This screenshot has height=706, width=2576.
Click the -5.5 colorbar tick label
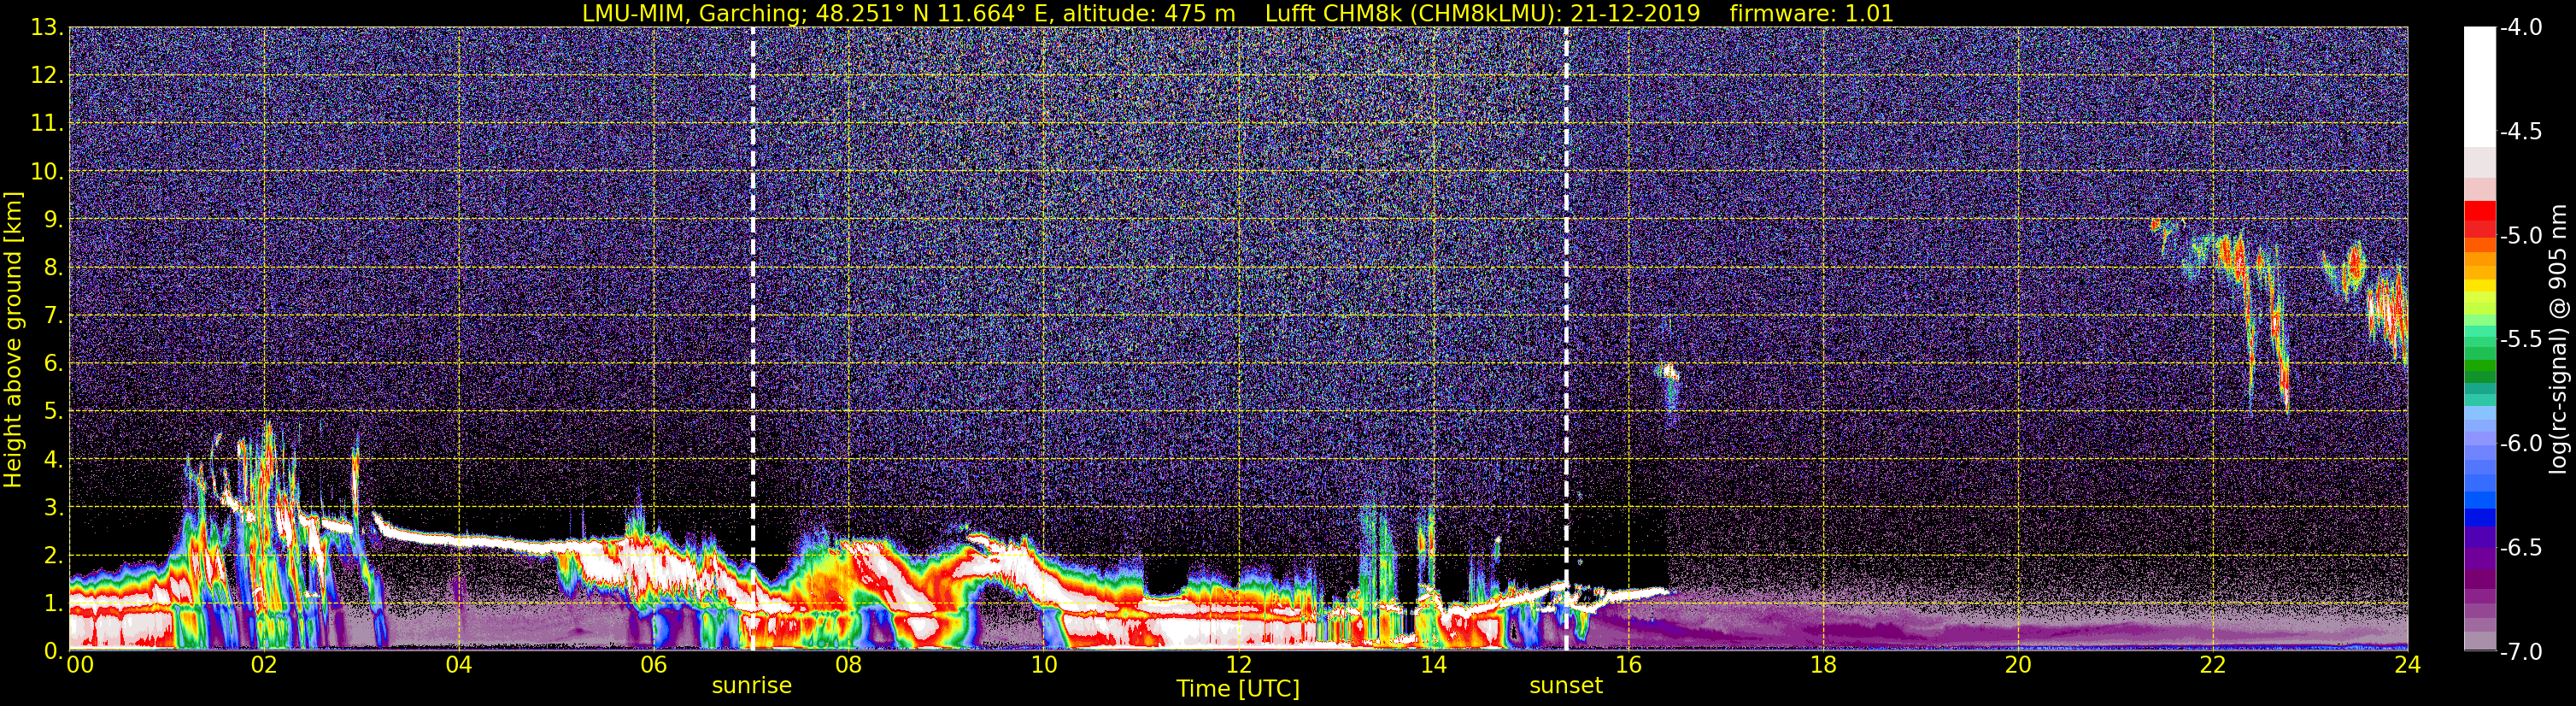point(2520,340)
